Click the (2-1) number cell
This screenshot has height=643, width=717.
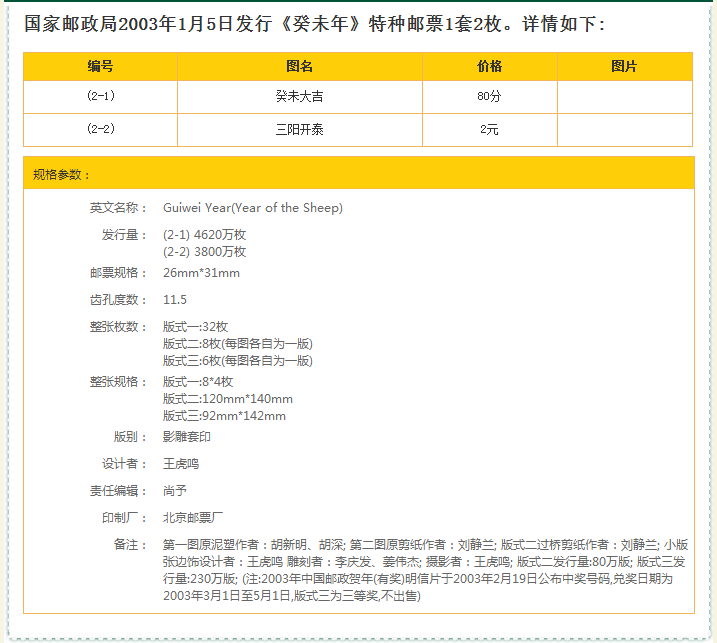101,96
